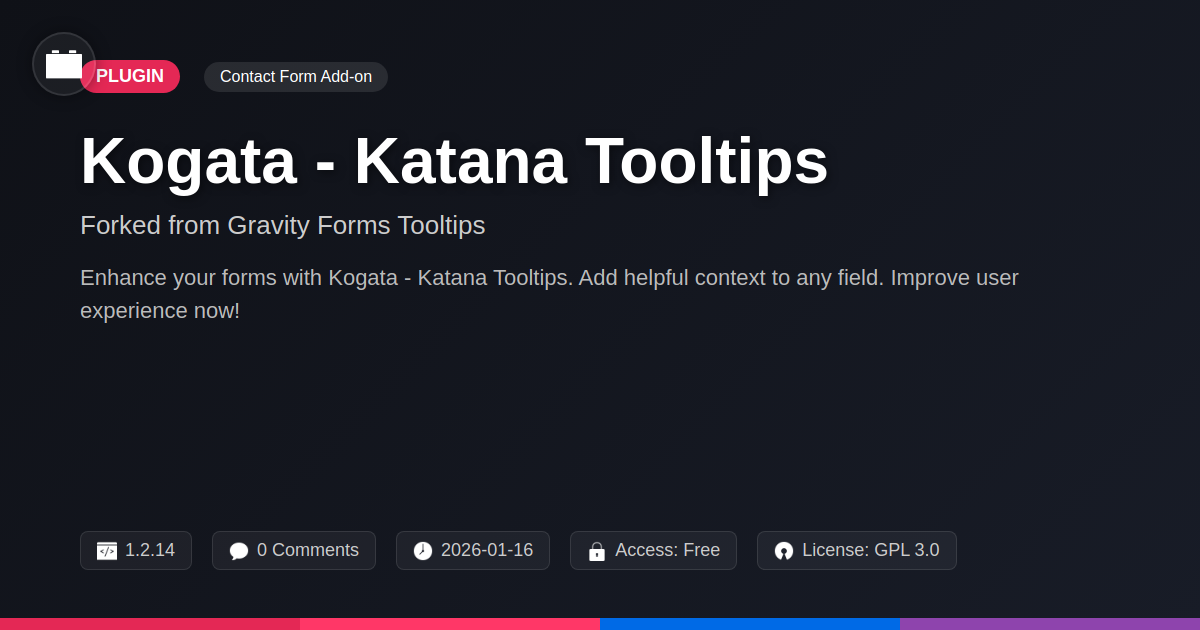Click the pink bottom color strip
The height and width of the screenshot is (630, 1200).
click(450, 624)
